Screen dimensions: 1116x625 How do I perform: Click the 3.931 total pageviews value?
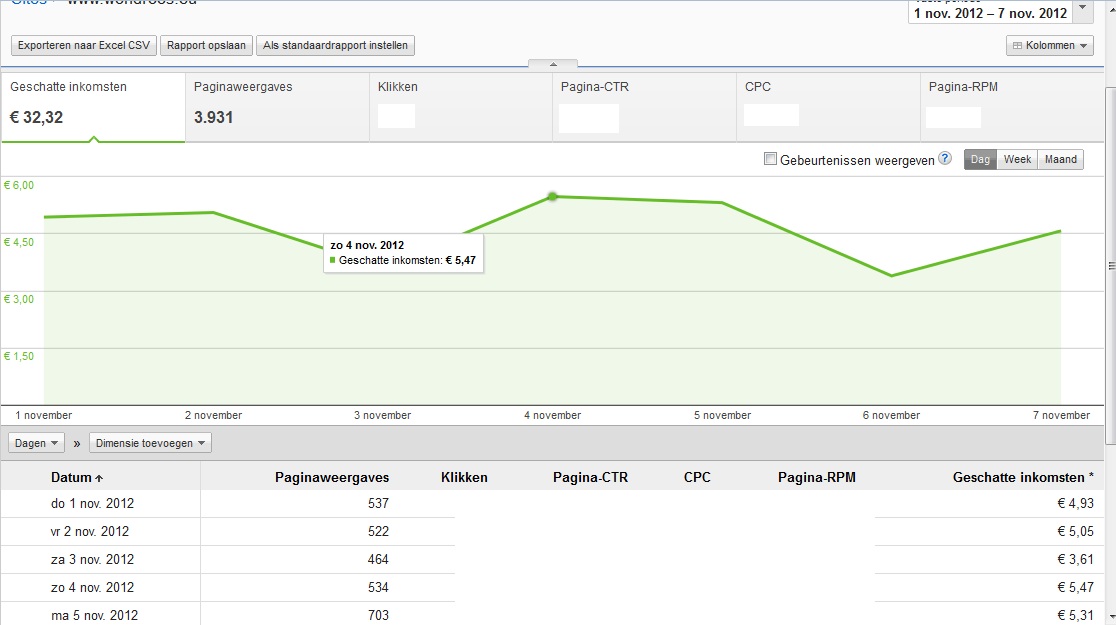[x=214, y=117]
